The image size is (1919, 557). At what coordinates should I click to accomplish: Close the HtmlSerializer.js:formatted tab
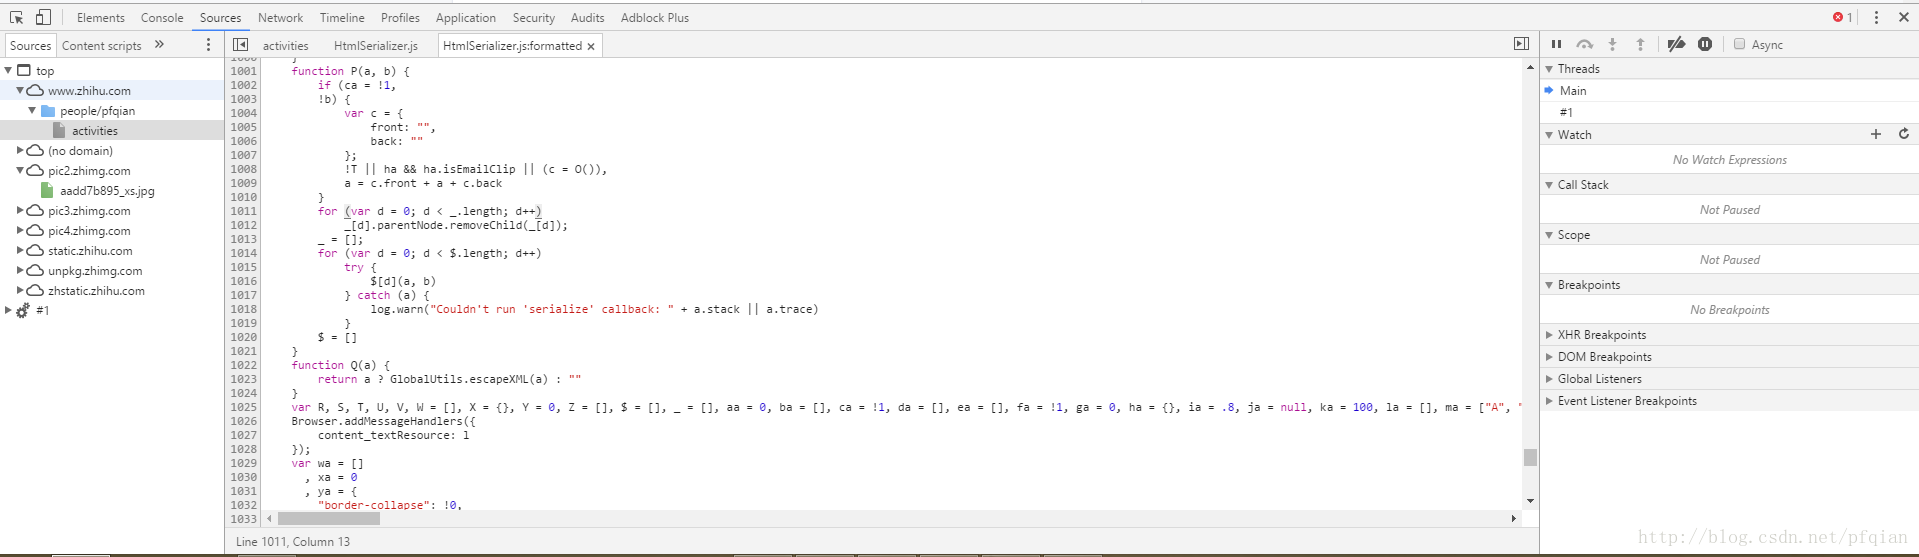[591, 46]
